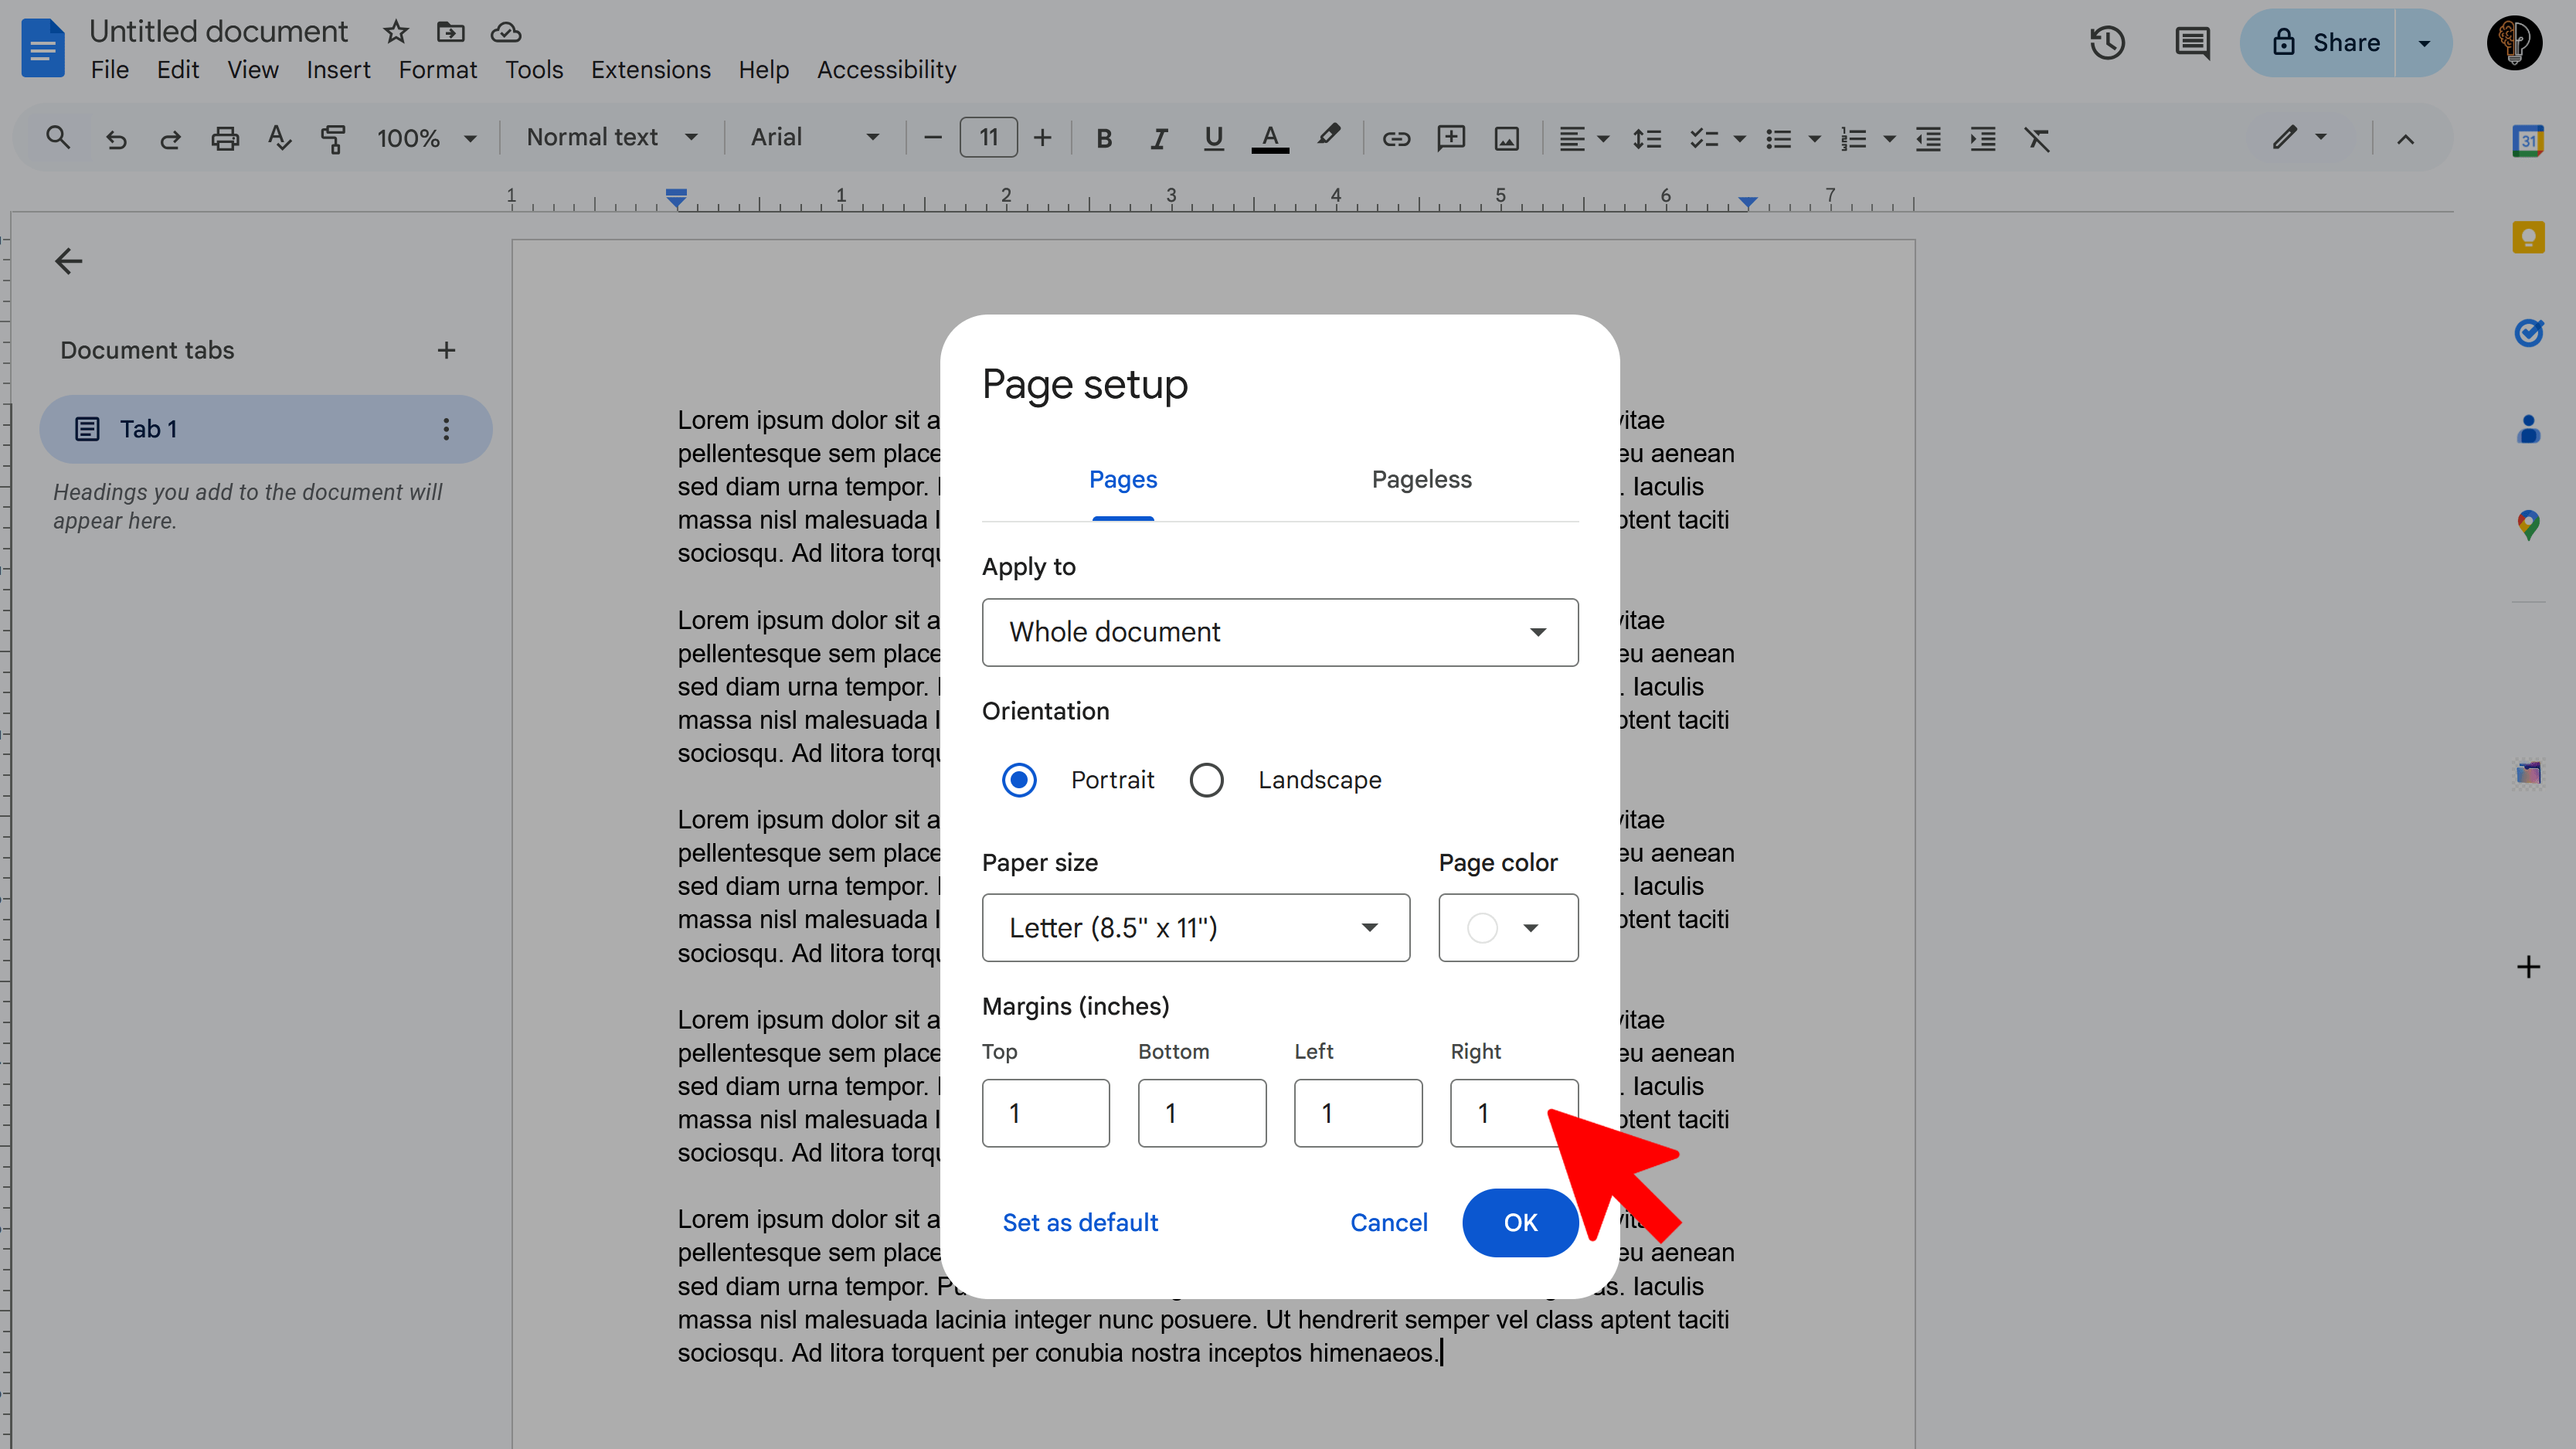Viewport: 2576px width, 1449px height.
Task: Clear formatting using the toolbar icon
Action: pos(2038,139)
